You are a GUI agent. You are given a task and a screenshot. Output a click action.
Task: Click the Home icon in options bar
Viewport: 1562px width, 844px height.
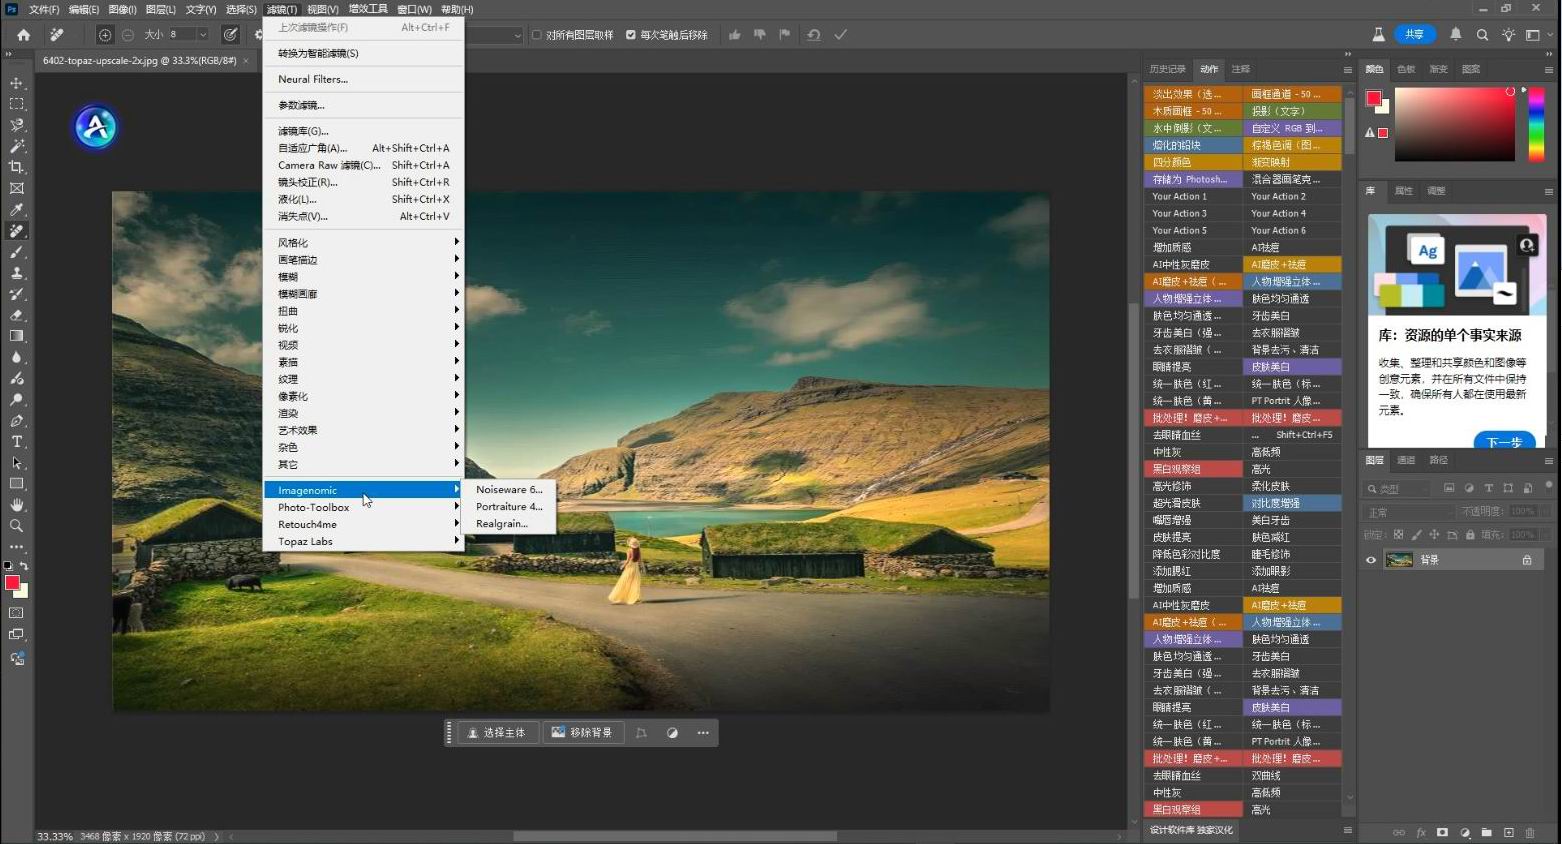(x=24, y=35)
